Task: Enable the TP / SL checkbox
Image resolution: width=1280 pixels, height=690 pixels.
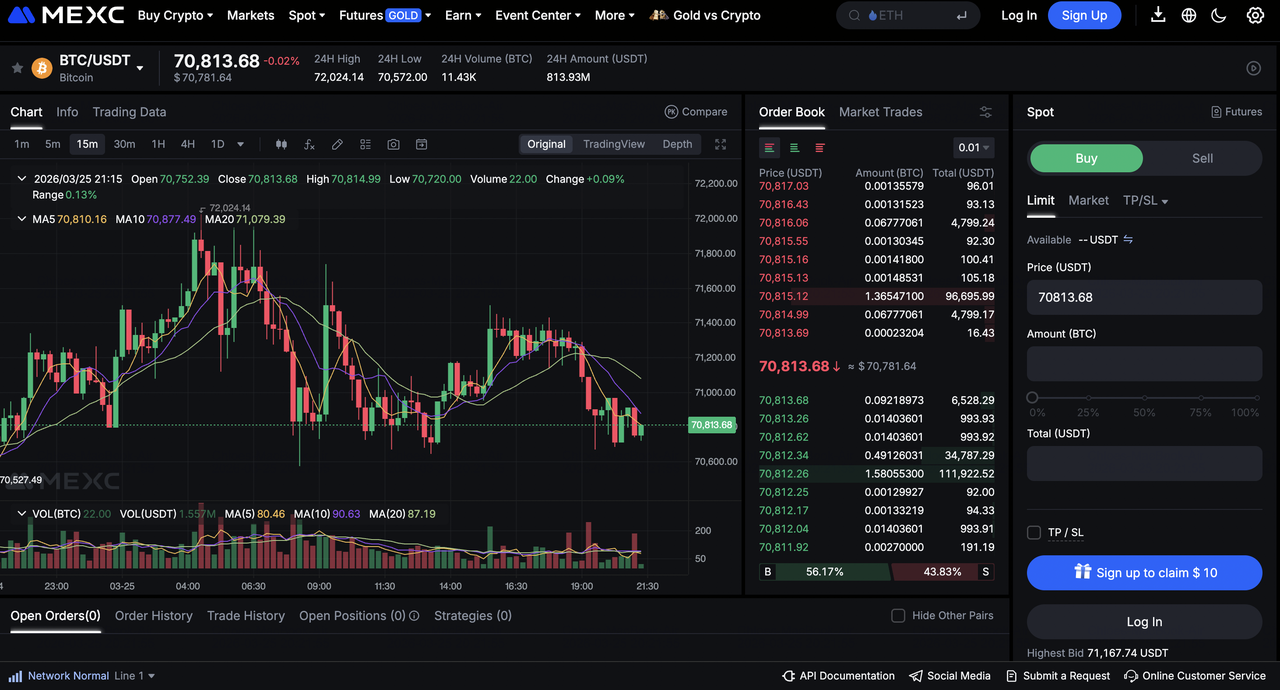Action: (1034, 532)
